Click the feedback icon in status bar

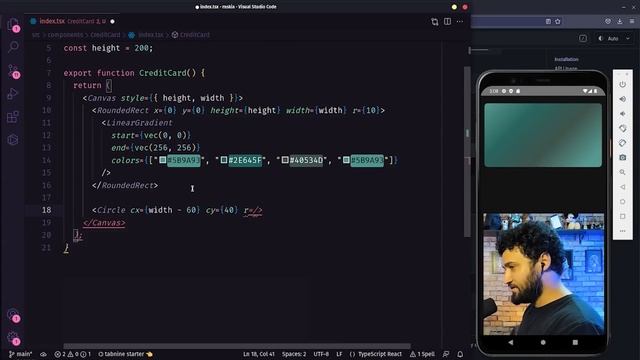446,354
